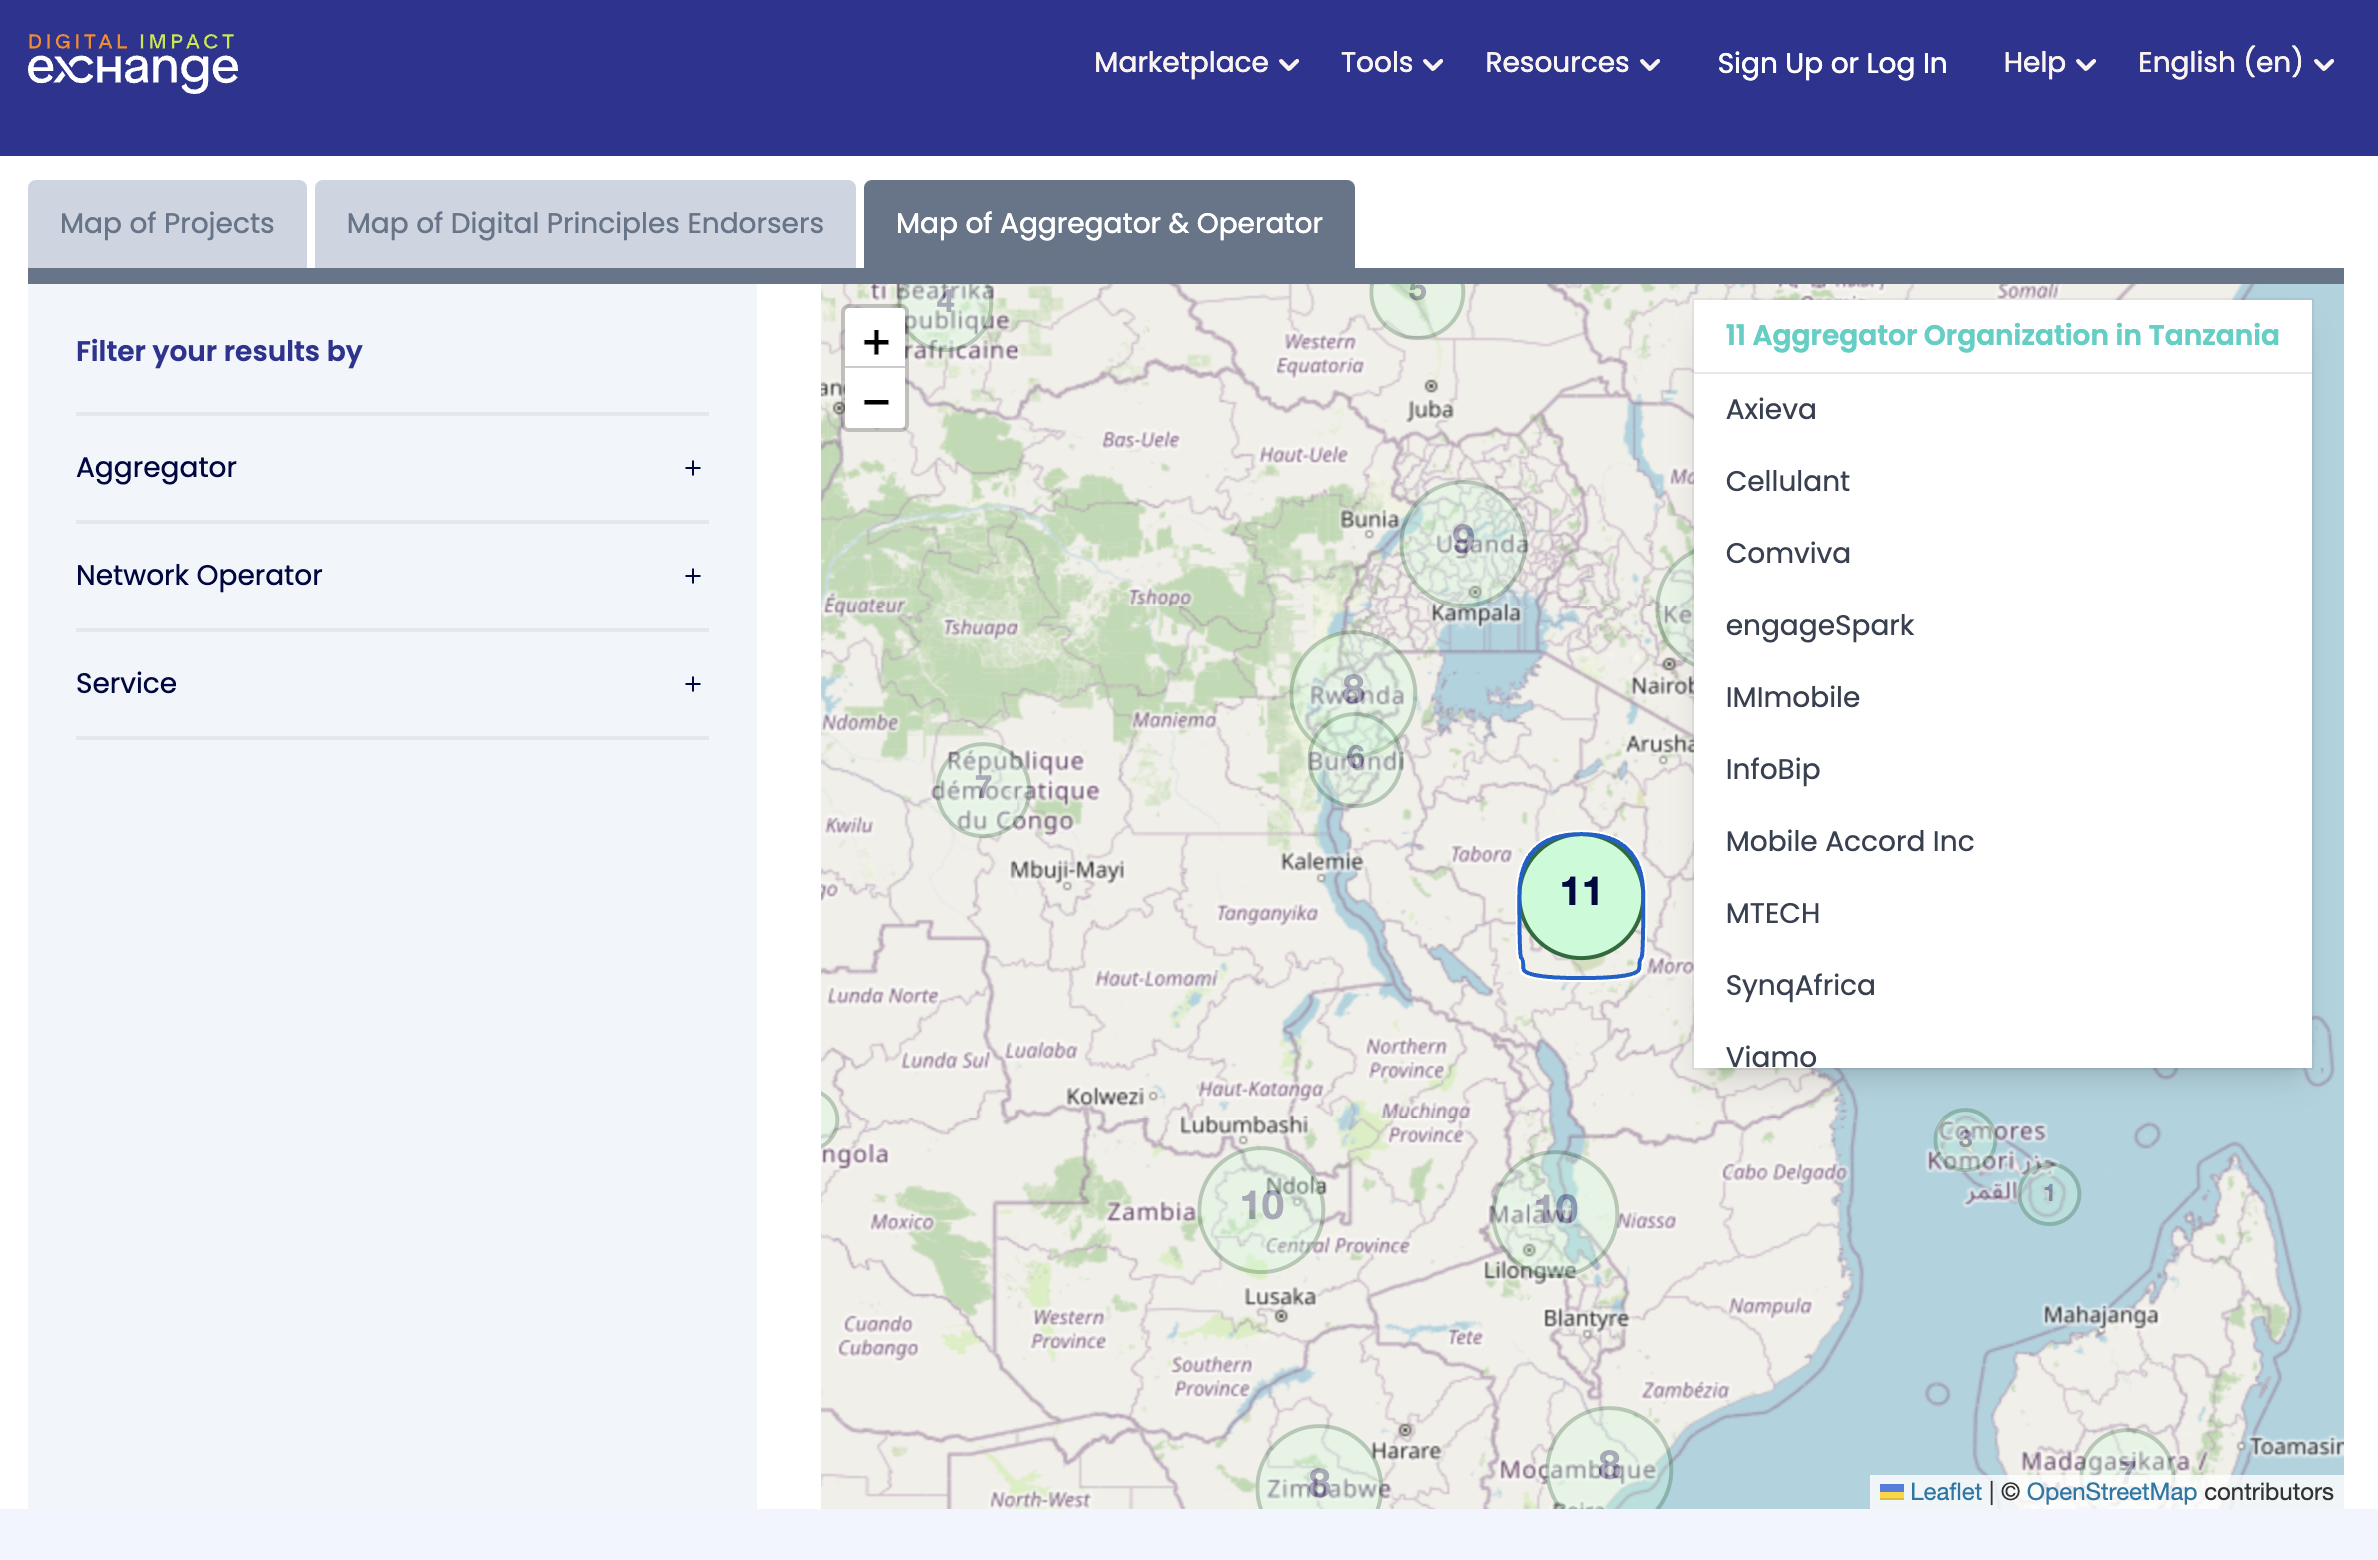Open the Uganda cluster marker showing 9
The height and width of the screenshot is (1560, 2378).
(x=1463, y=543)
